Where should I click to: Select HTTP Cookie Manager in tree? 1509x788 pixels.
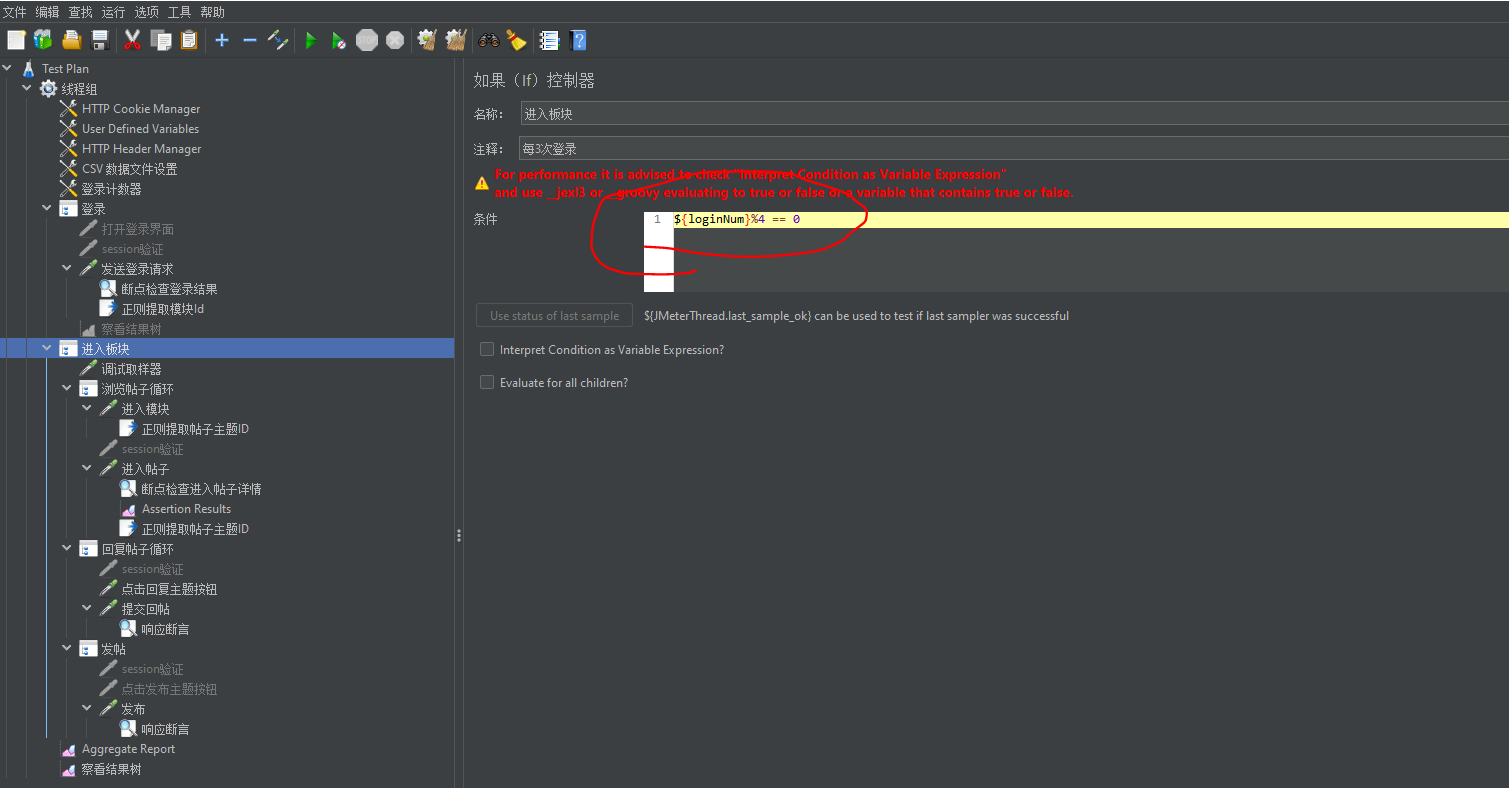[x=141, y=109]
